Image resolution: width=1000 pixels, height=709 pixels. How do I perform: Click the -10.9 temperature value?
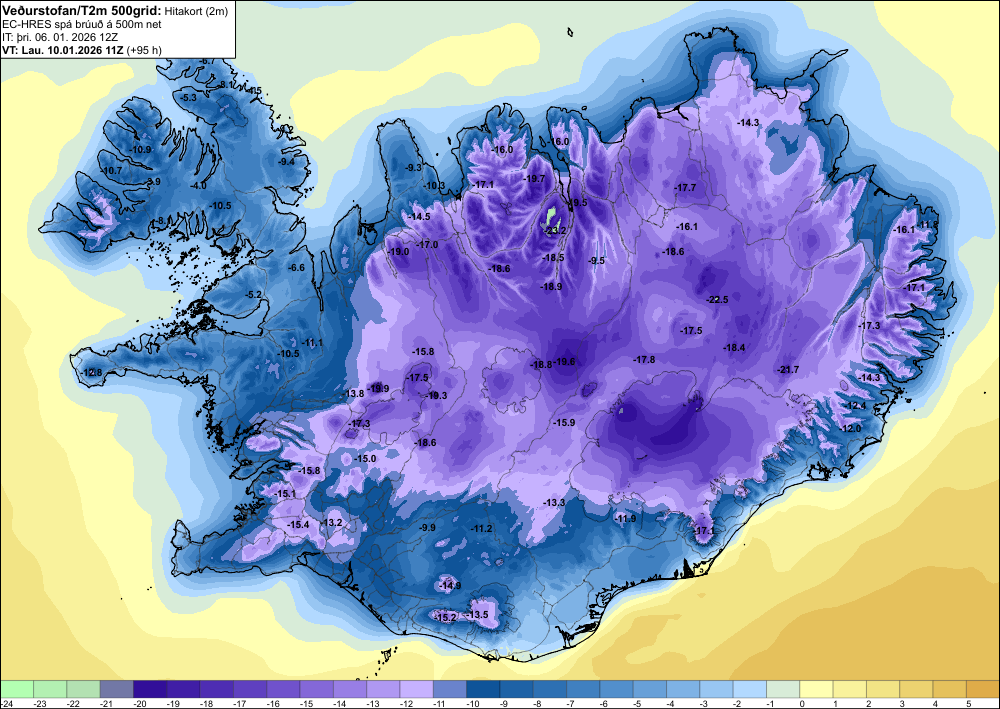(141, 149)
